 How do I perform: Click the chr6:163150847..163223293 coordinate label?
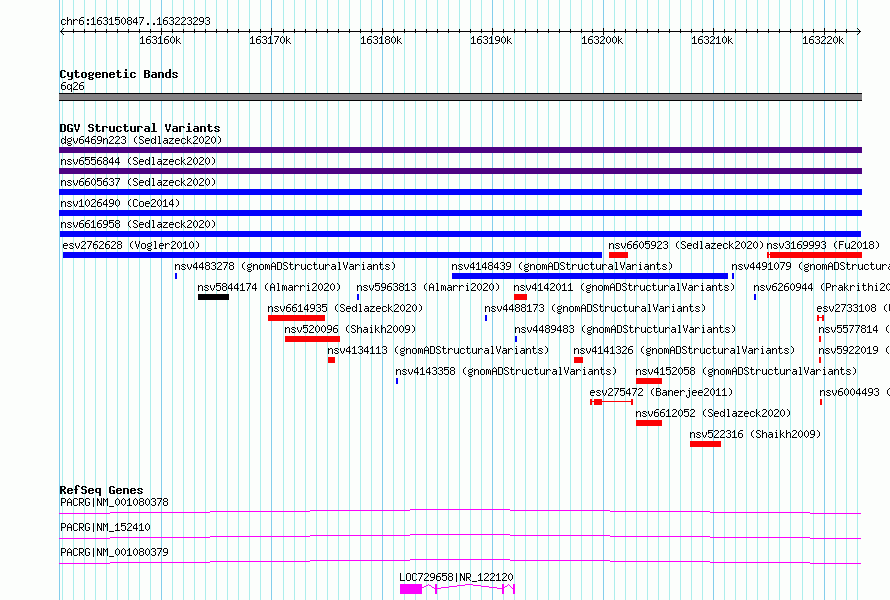coord(135,21)
